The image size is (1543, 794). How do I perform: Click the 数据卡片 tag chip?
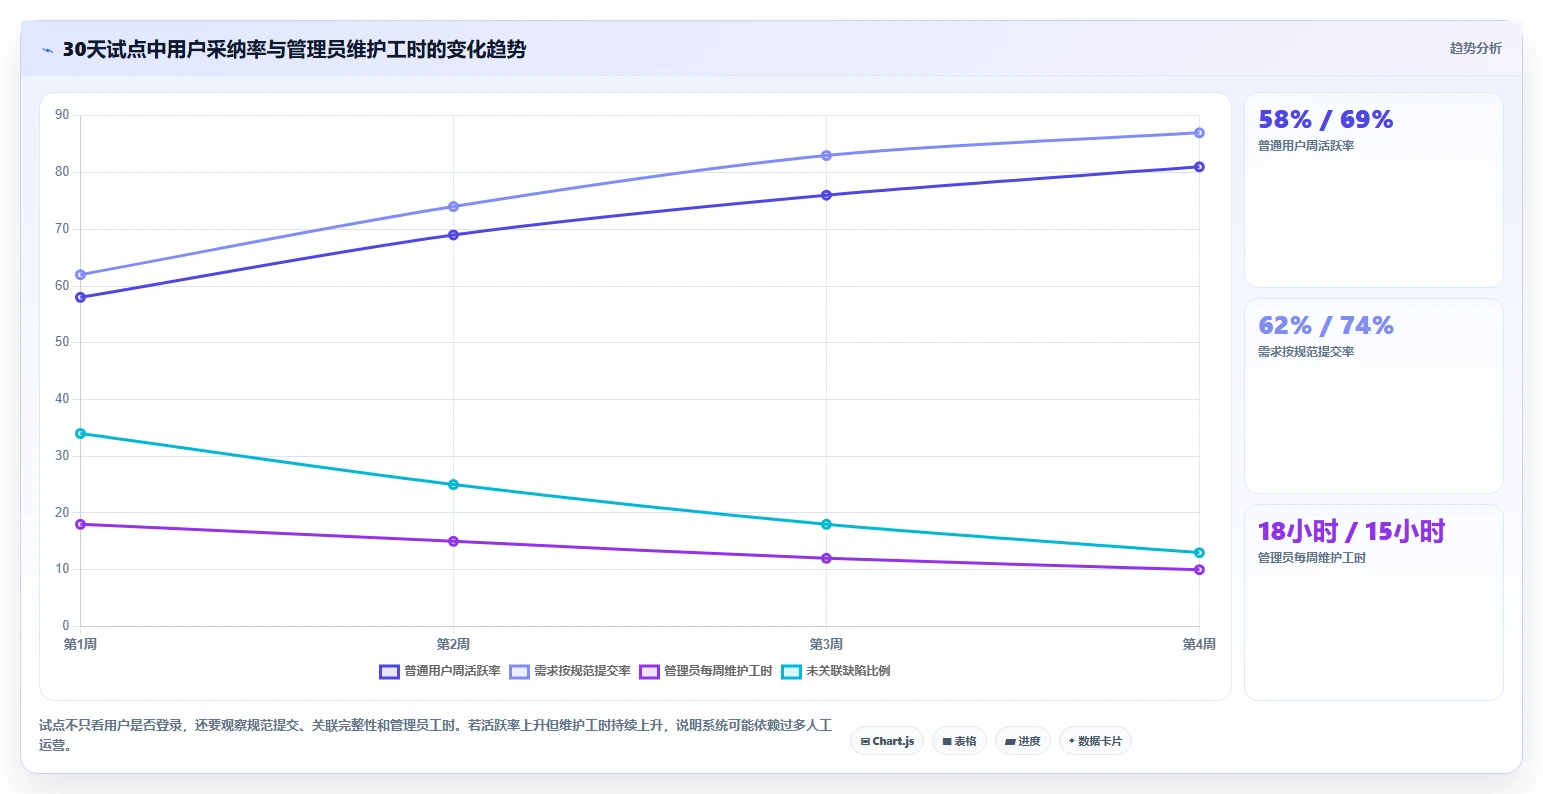(1095, 741)
